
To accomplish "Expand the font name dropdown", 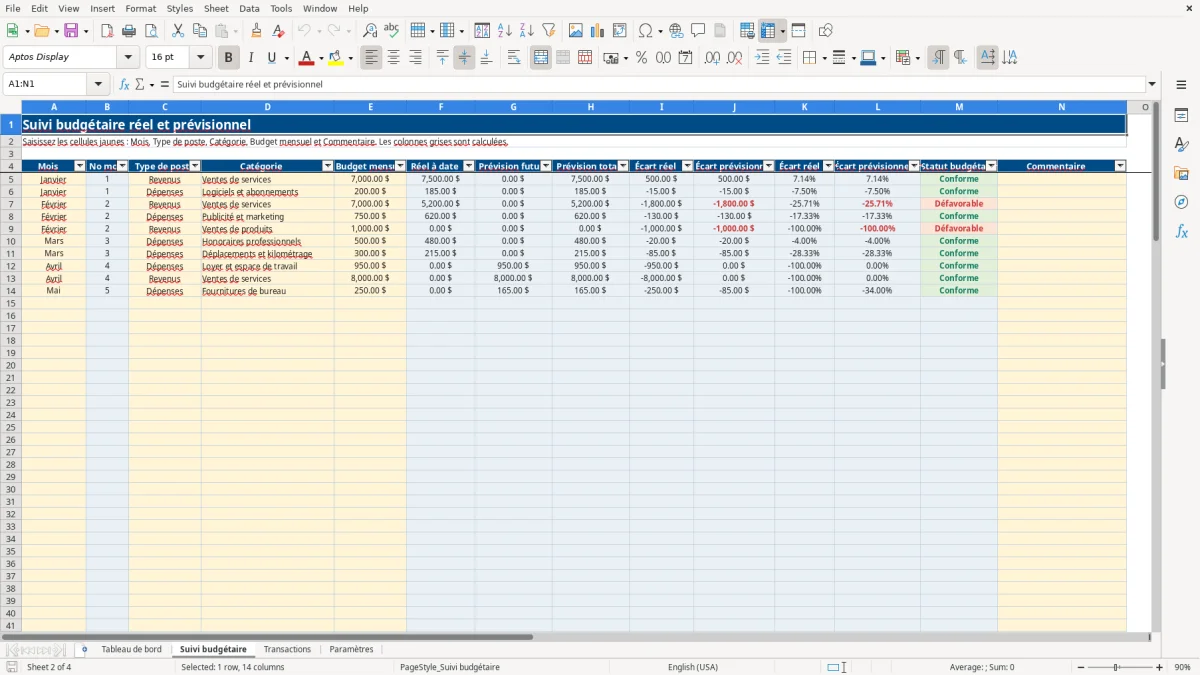I will 128,58.
